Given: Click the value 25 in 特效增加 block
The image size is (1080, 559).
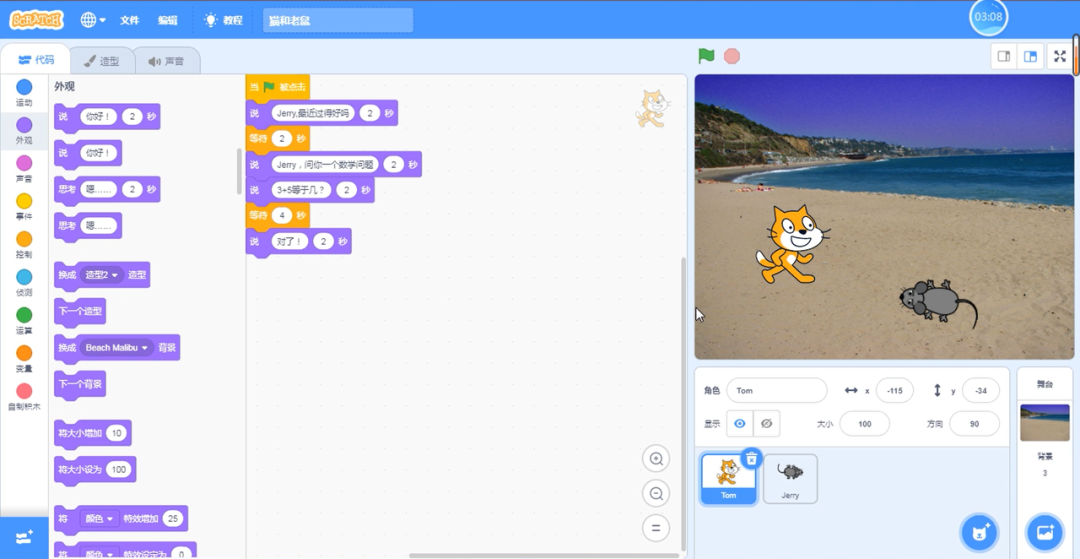Looking at the screenshot, I should pos(174,518).
